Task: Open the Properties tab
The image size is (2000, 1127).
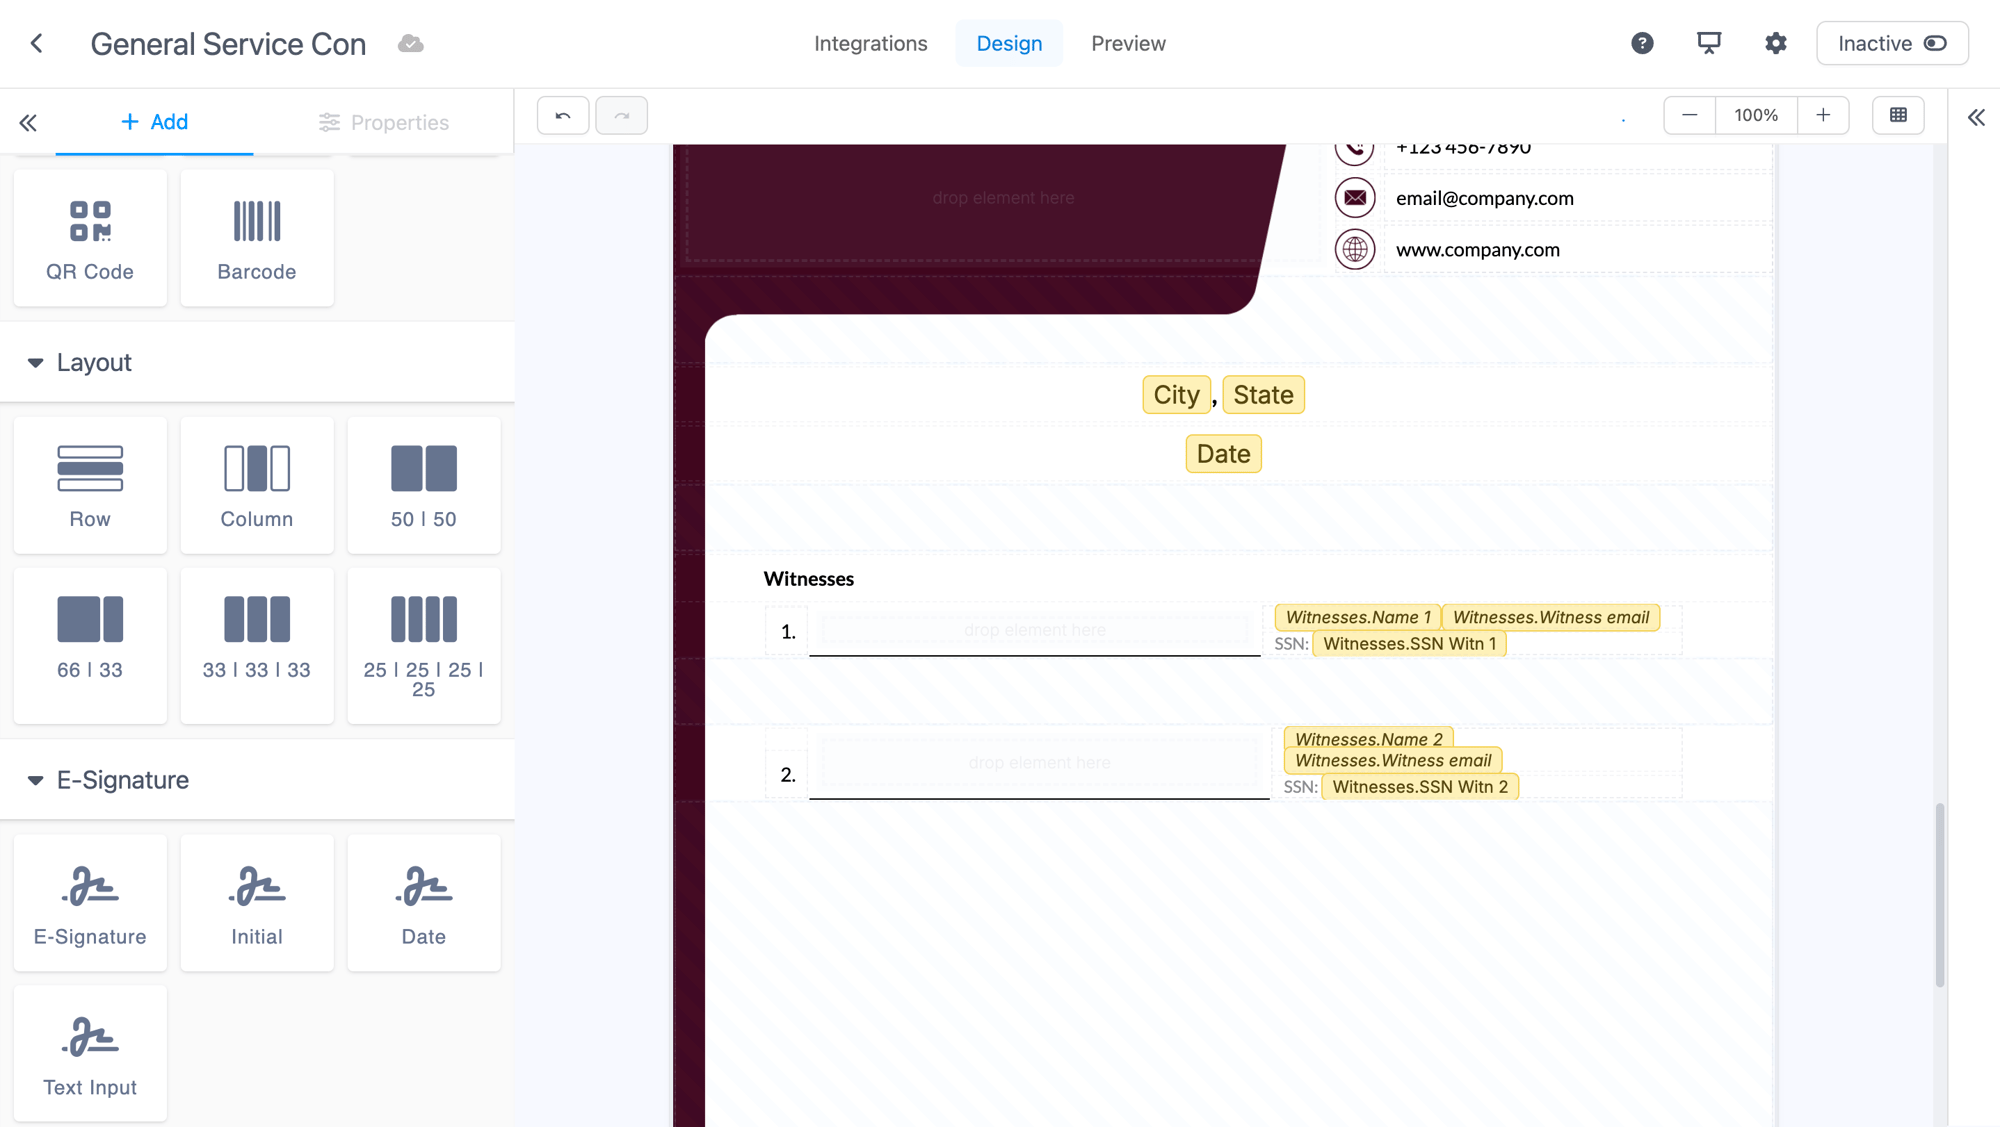Action: coord(384,123)
